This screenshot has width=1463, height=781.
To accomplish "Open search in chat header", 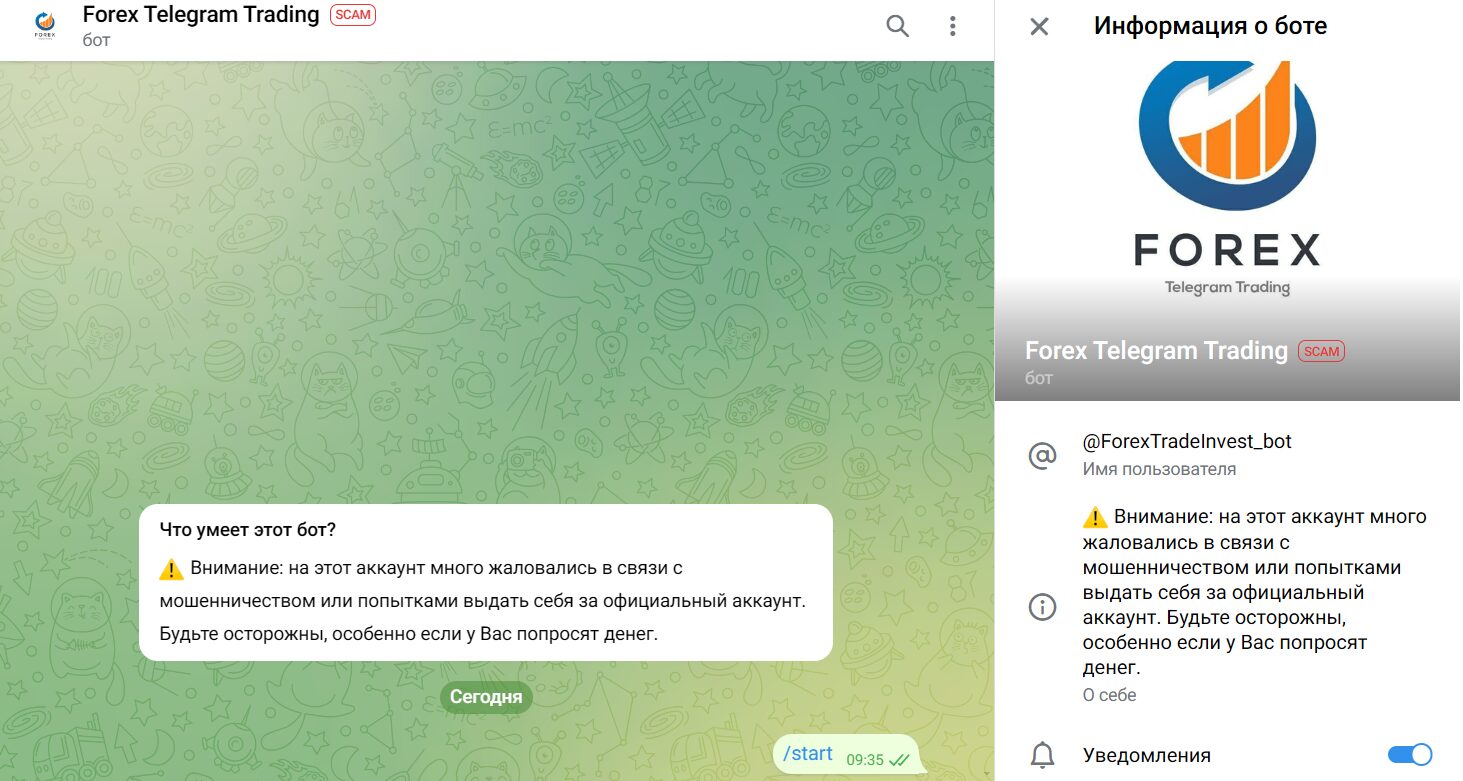I will (x=897, y=27).
